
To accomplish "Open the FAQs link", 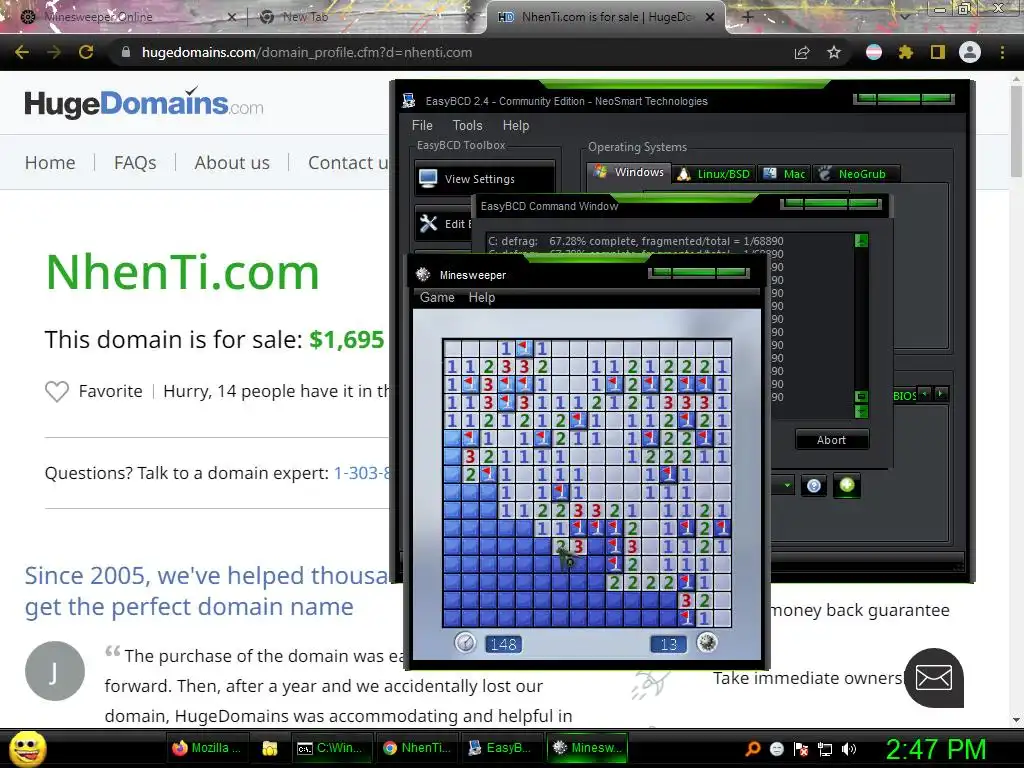I will pyautogui.click(x=135, y=163).
